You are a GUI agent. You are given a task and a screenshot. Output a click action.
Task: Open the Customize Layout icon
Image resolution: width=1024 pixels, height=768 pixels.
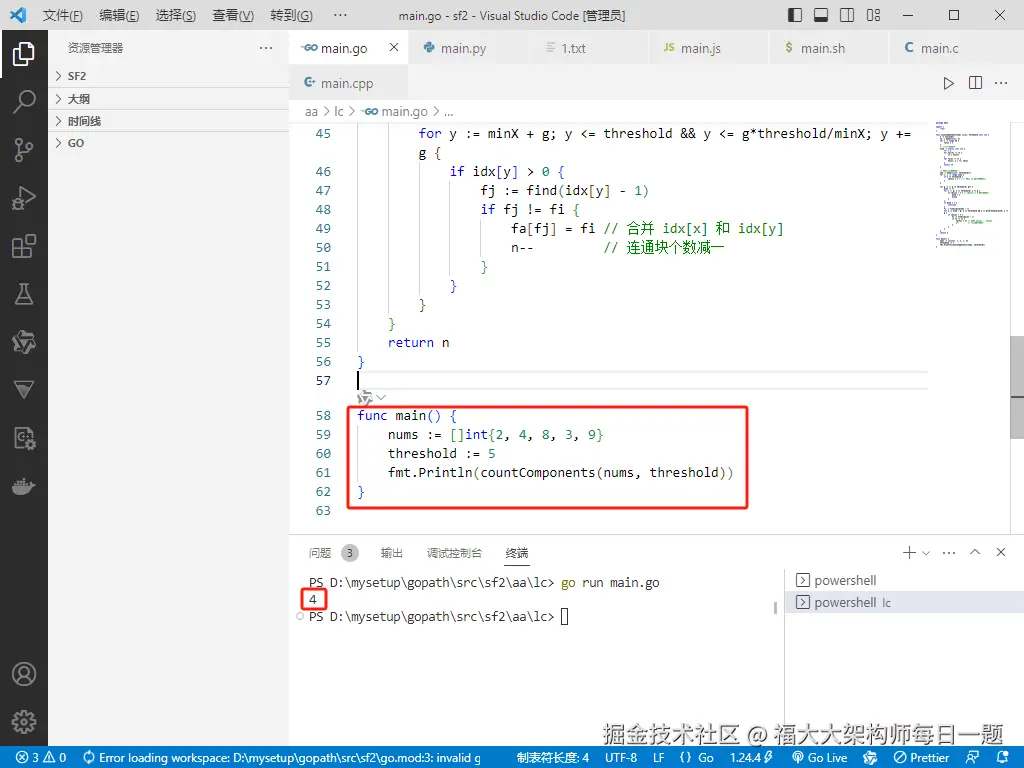pos(873,15)
